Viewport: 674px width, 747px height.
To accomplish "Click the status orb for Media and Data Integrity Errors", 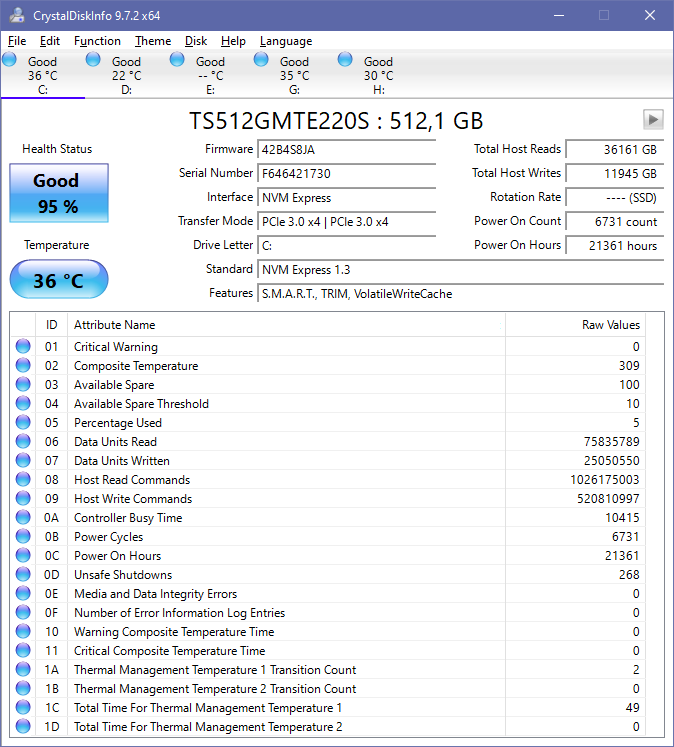I will coord(23,594).
